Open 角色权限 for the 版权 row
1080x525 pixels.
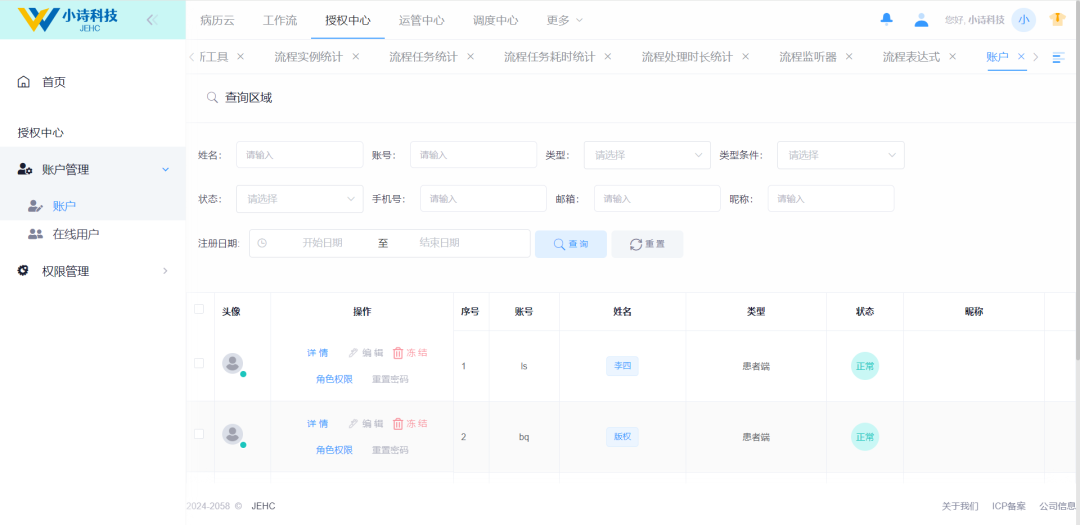[334, 450]
